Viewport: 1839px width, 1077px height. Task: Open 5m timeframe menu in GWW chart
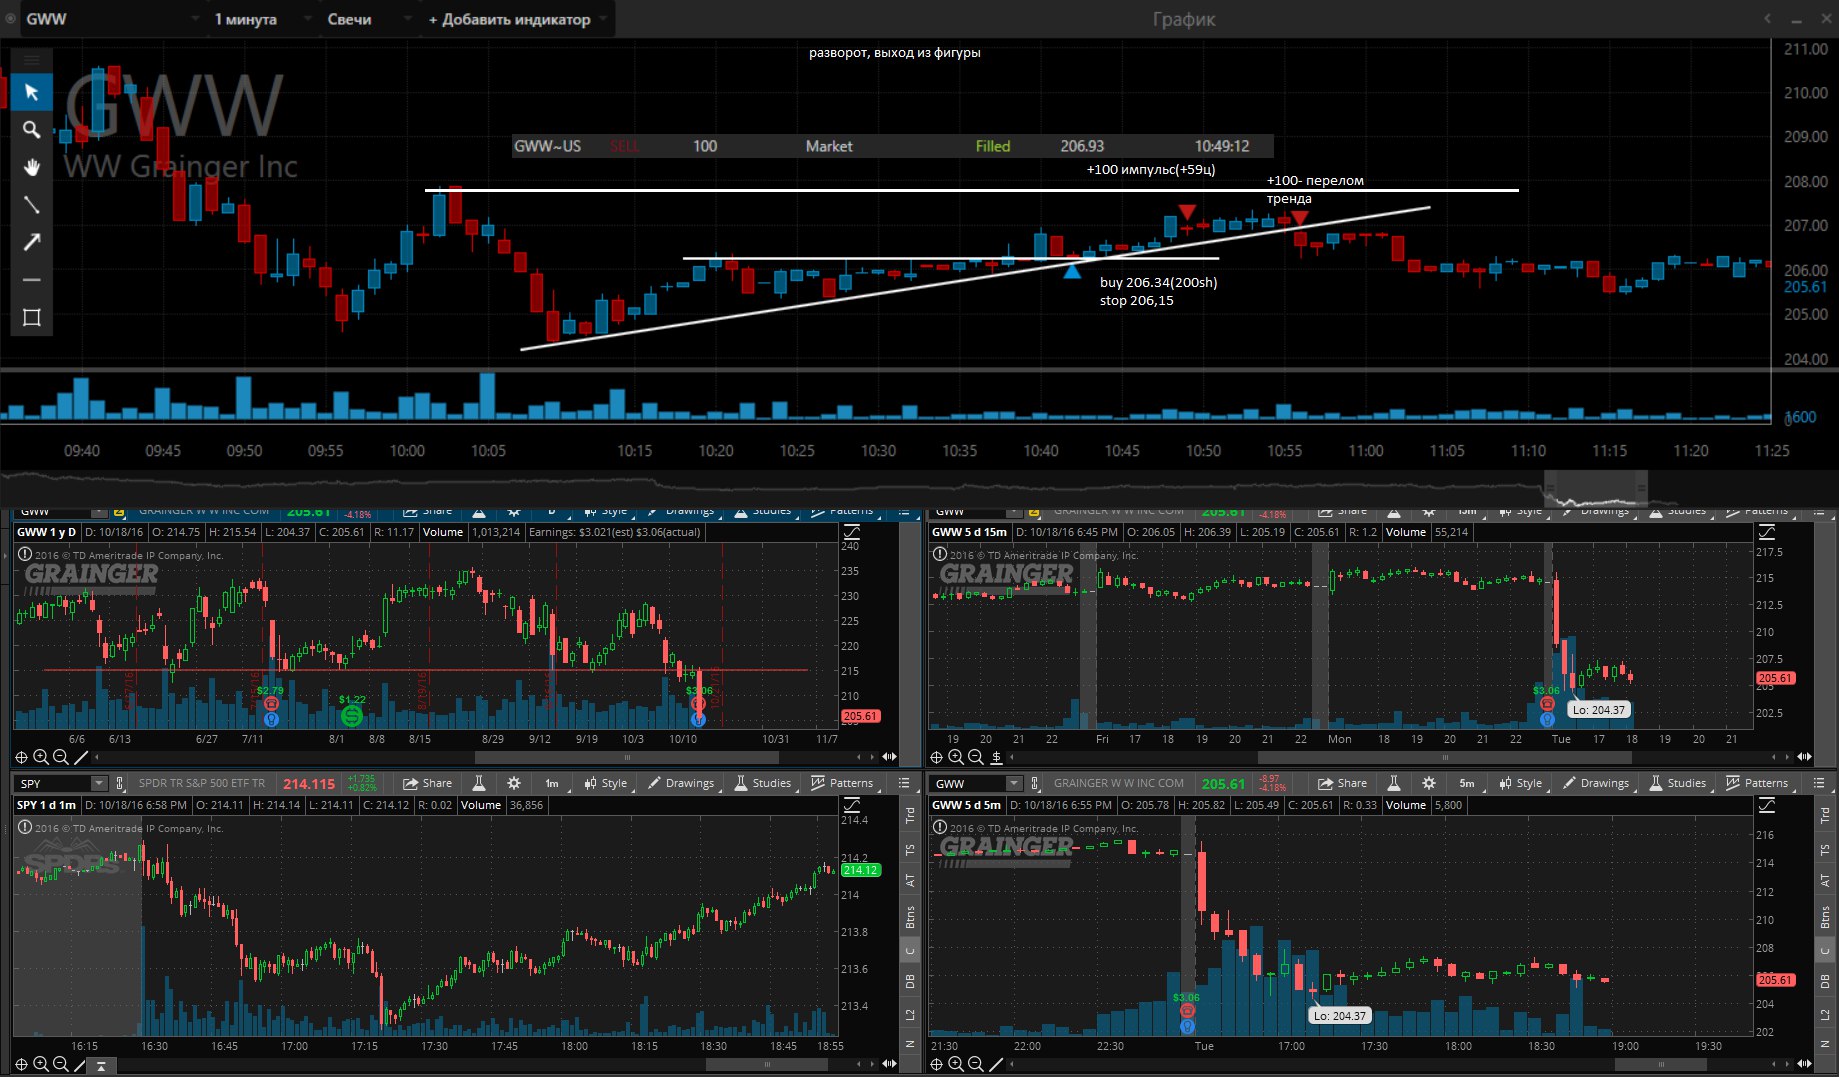click(1467, 783)
